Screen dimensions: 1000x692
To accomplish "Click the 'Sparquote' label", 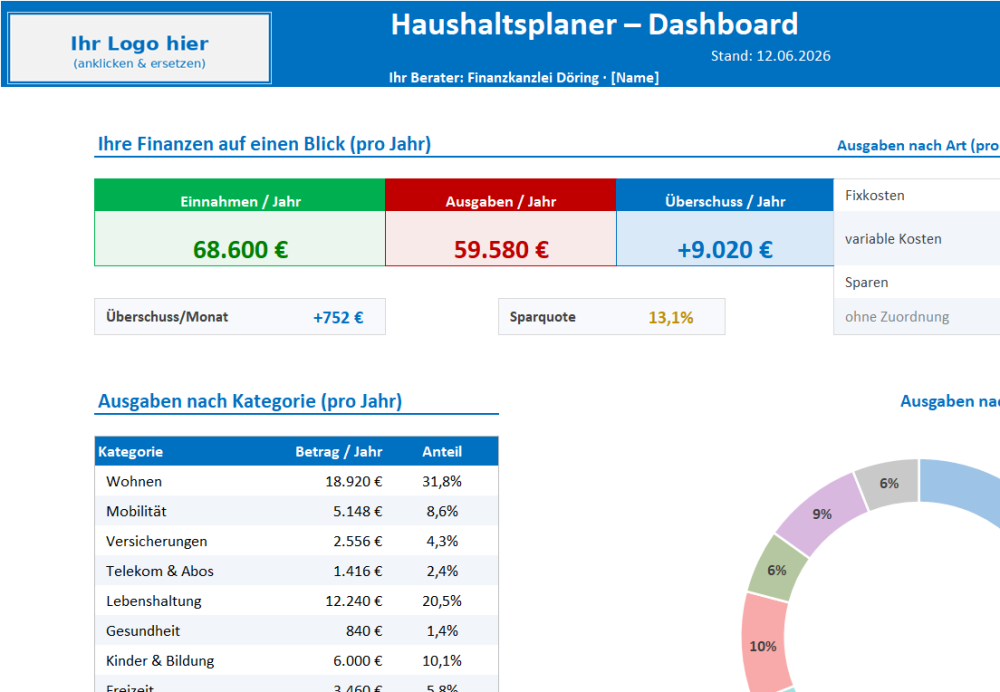I will [543, 317].
